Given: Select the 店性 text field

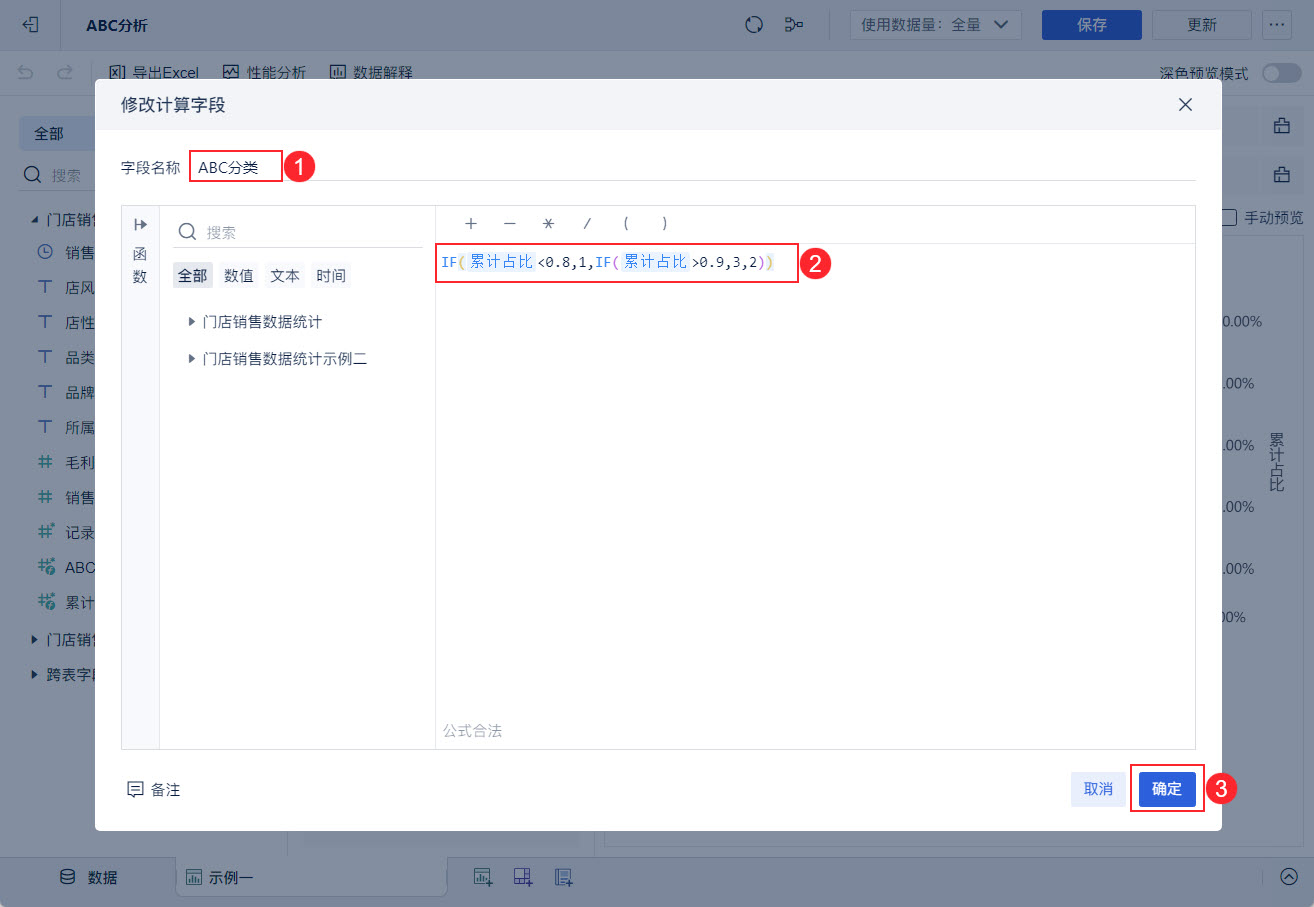Looking at the screenshot, I should click(x=65, y=322).
